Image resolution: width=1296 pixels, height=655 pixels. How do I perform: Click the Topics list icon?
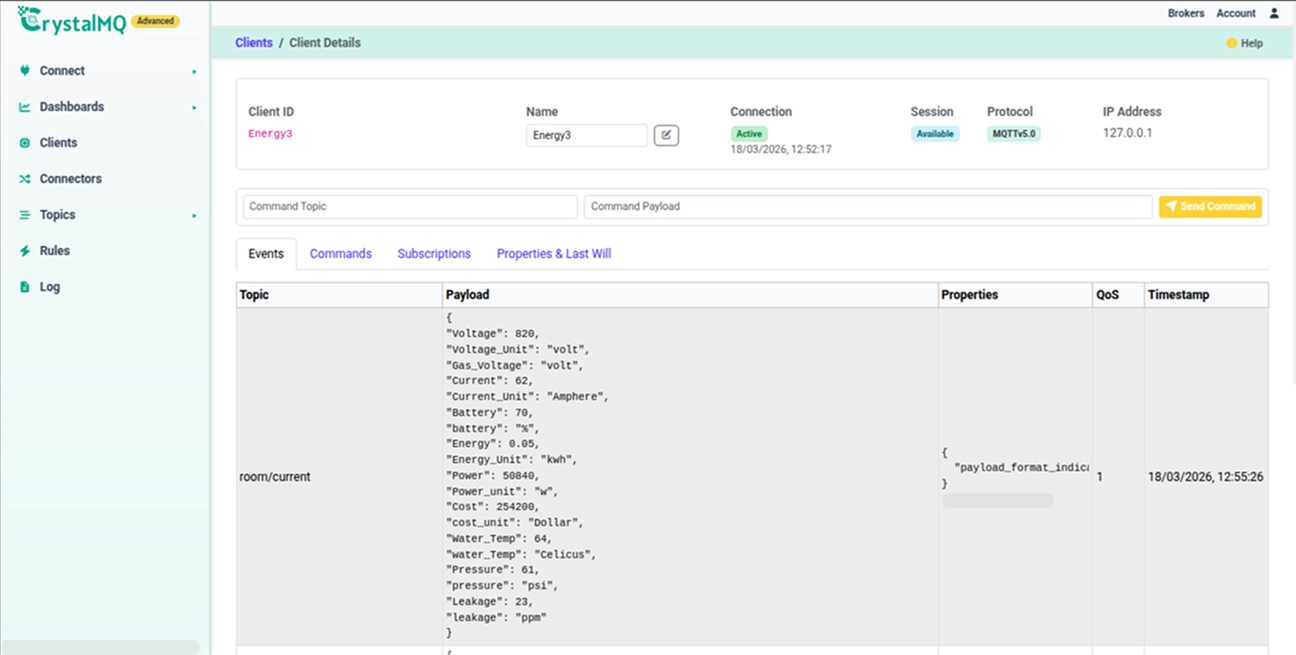(x=25, y=215)
